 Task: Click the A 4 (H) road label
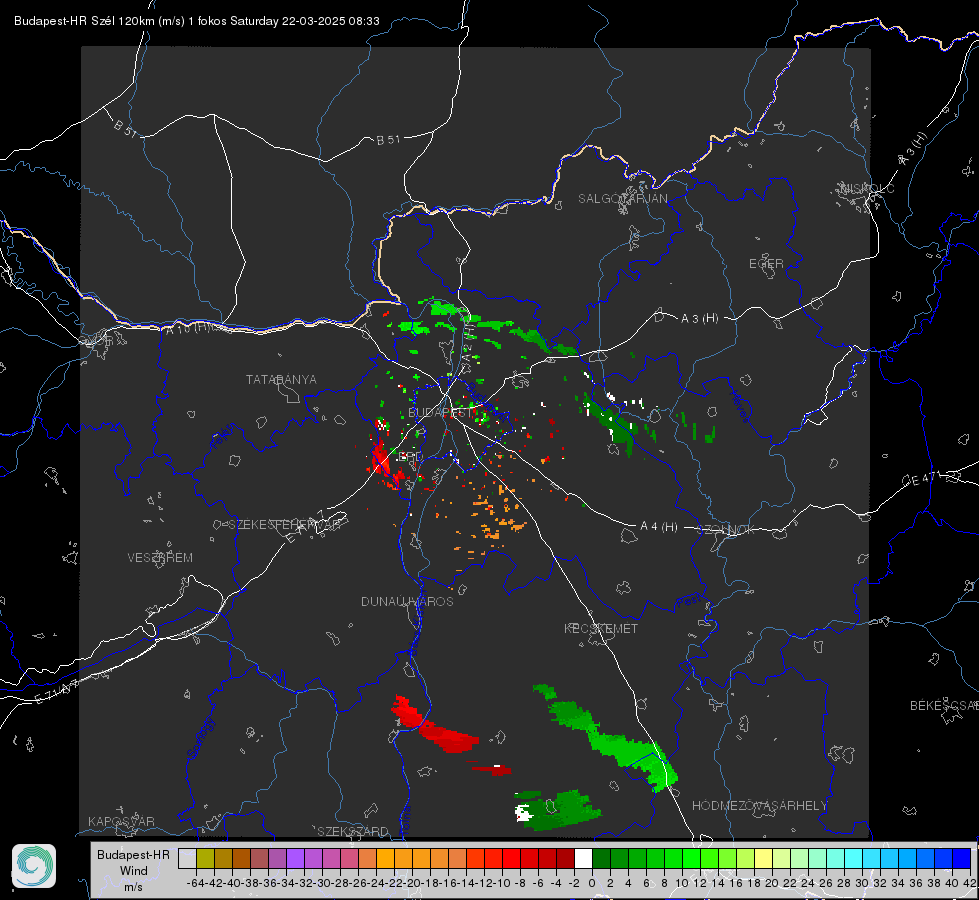[x=659, y=527]
